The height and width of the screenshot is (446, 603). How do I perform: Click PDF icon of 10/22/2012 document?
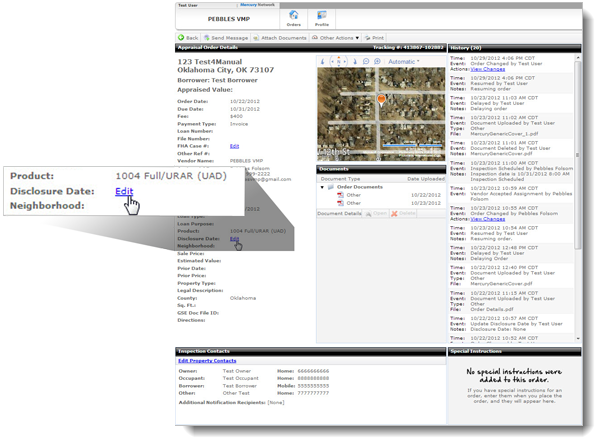340,195
